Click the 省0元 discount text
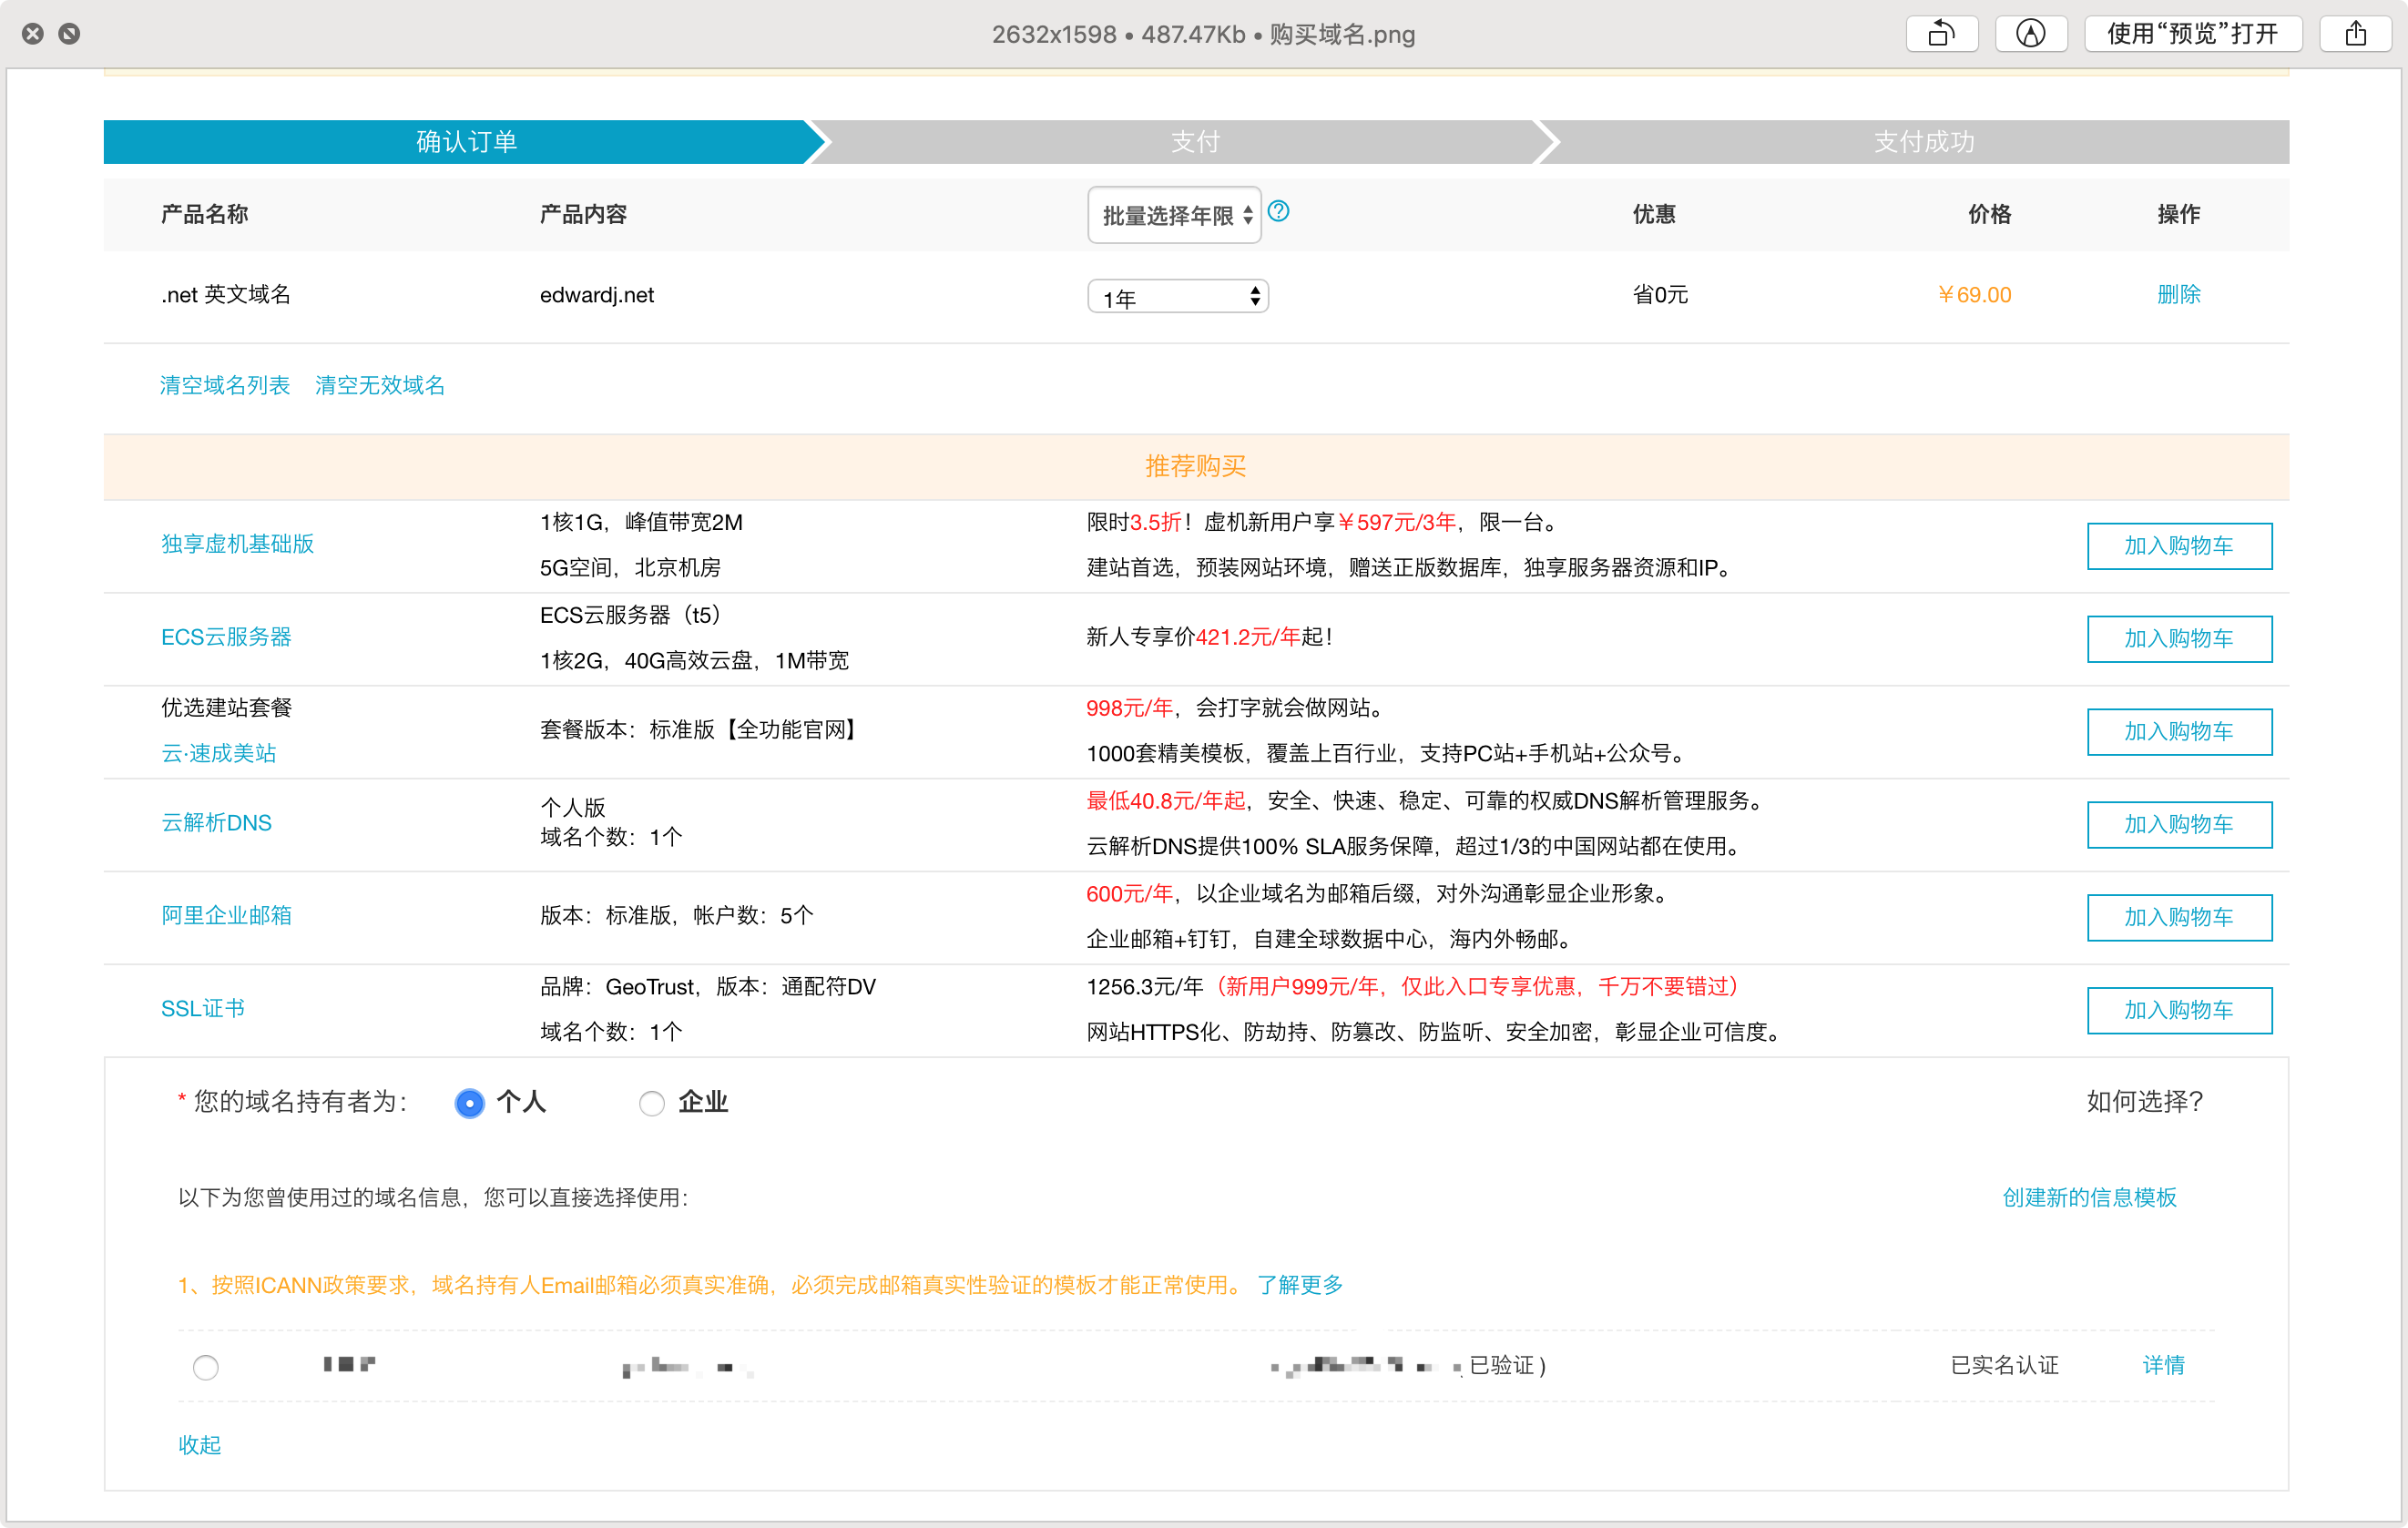Screen dimensions: 2408x1528 click(x=1660, y=295)
